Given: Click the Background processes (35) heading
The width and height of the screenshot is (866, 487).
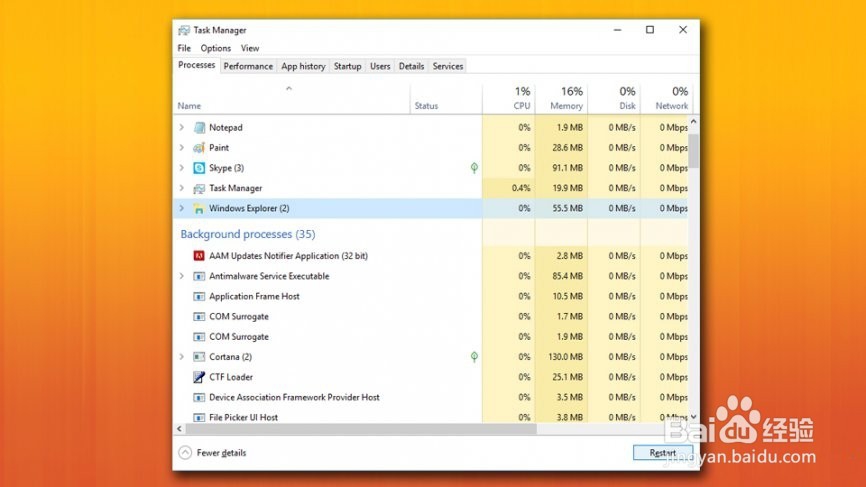Looking at the screenshot, I should pos(248,234).
